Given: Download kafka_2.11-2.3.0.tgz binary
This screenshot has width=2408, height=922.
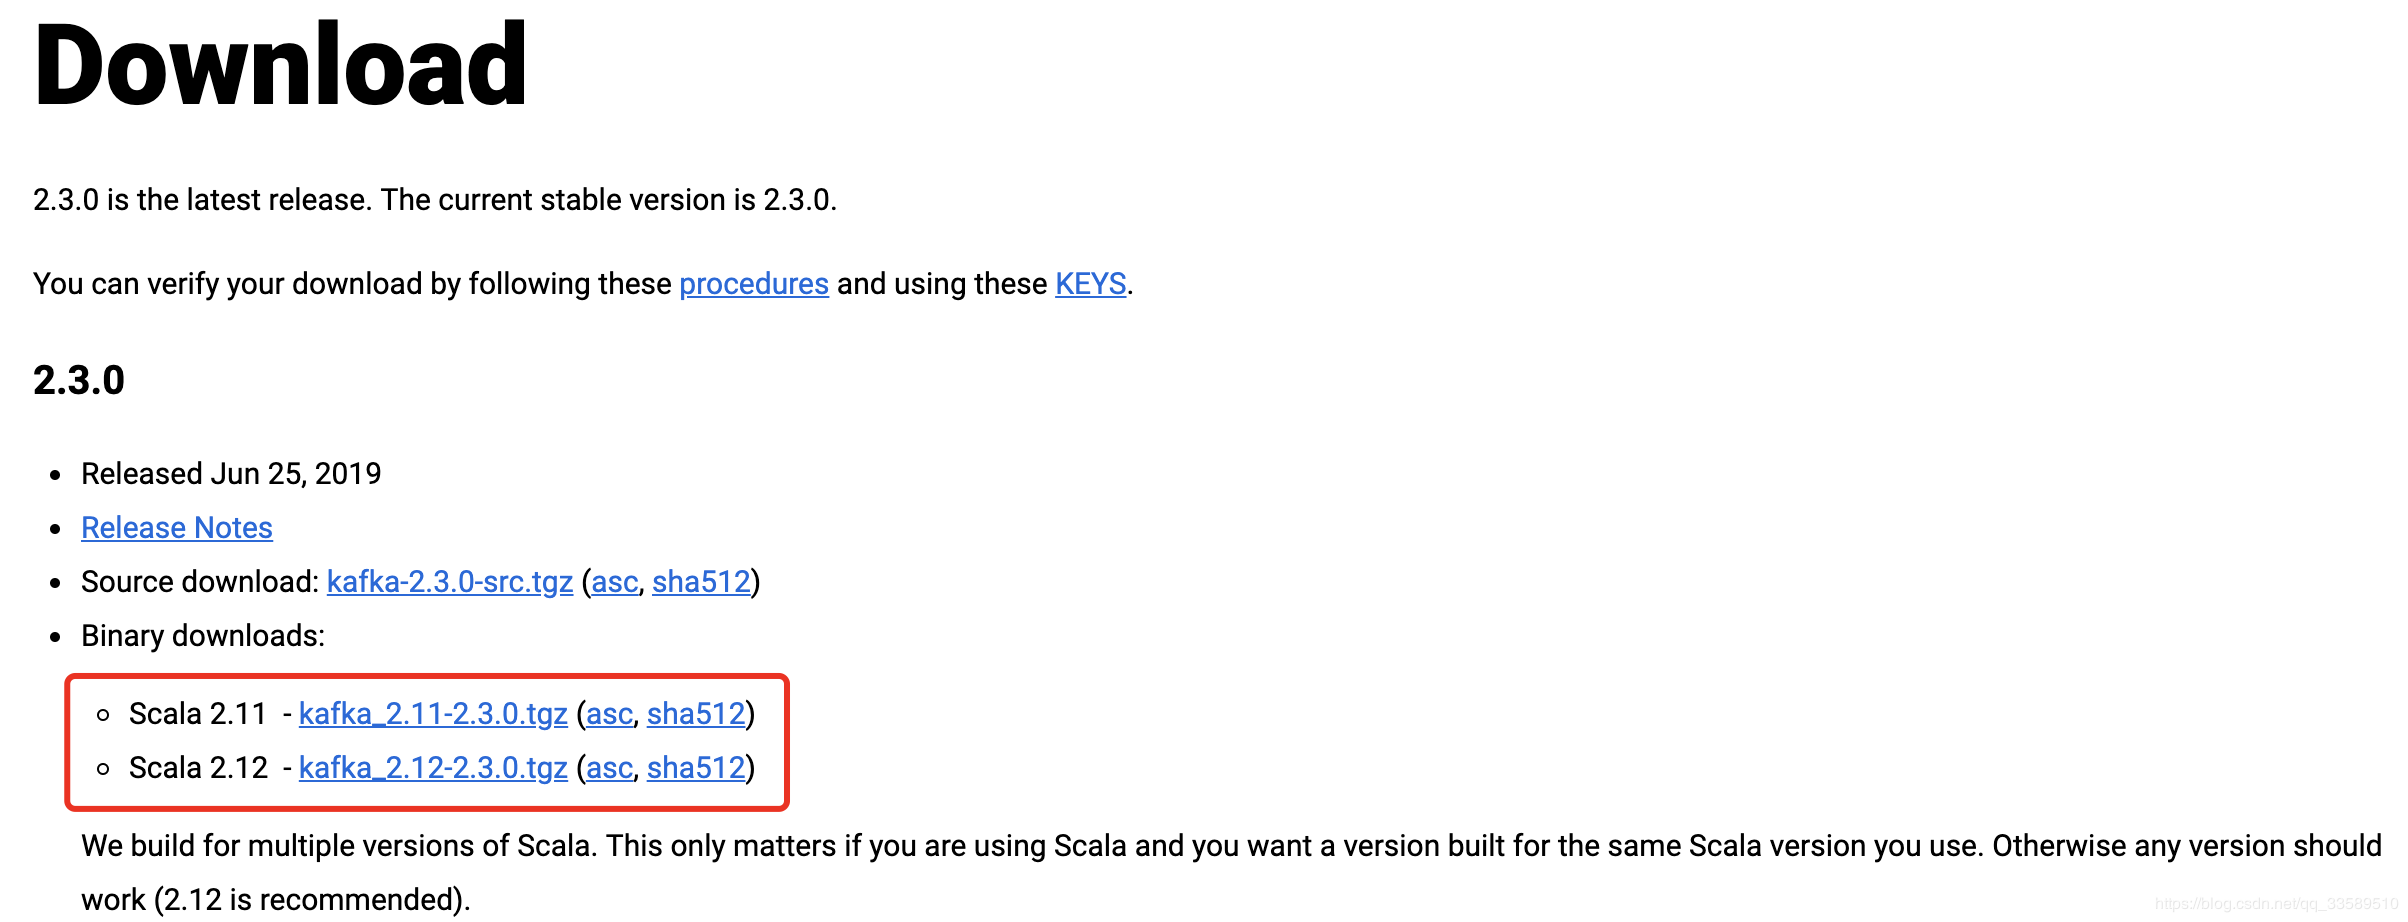Looking at the screenshot, I should click(x=433, y=714).
